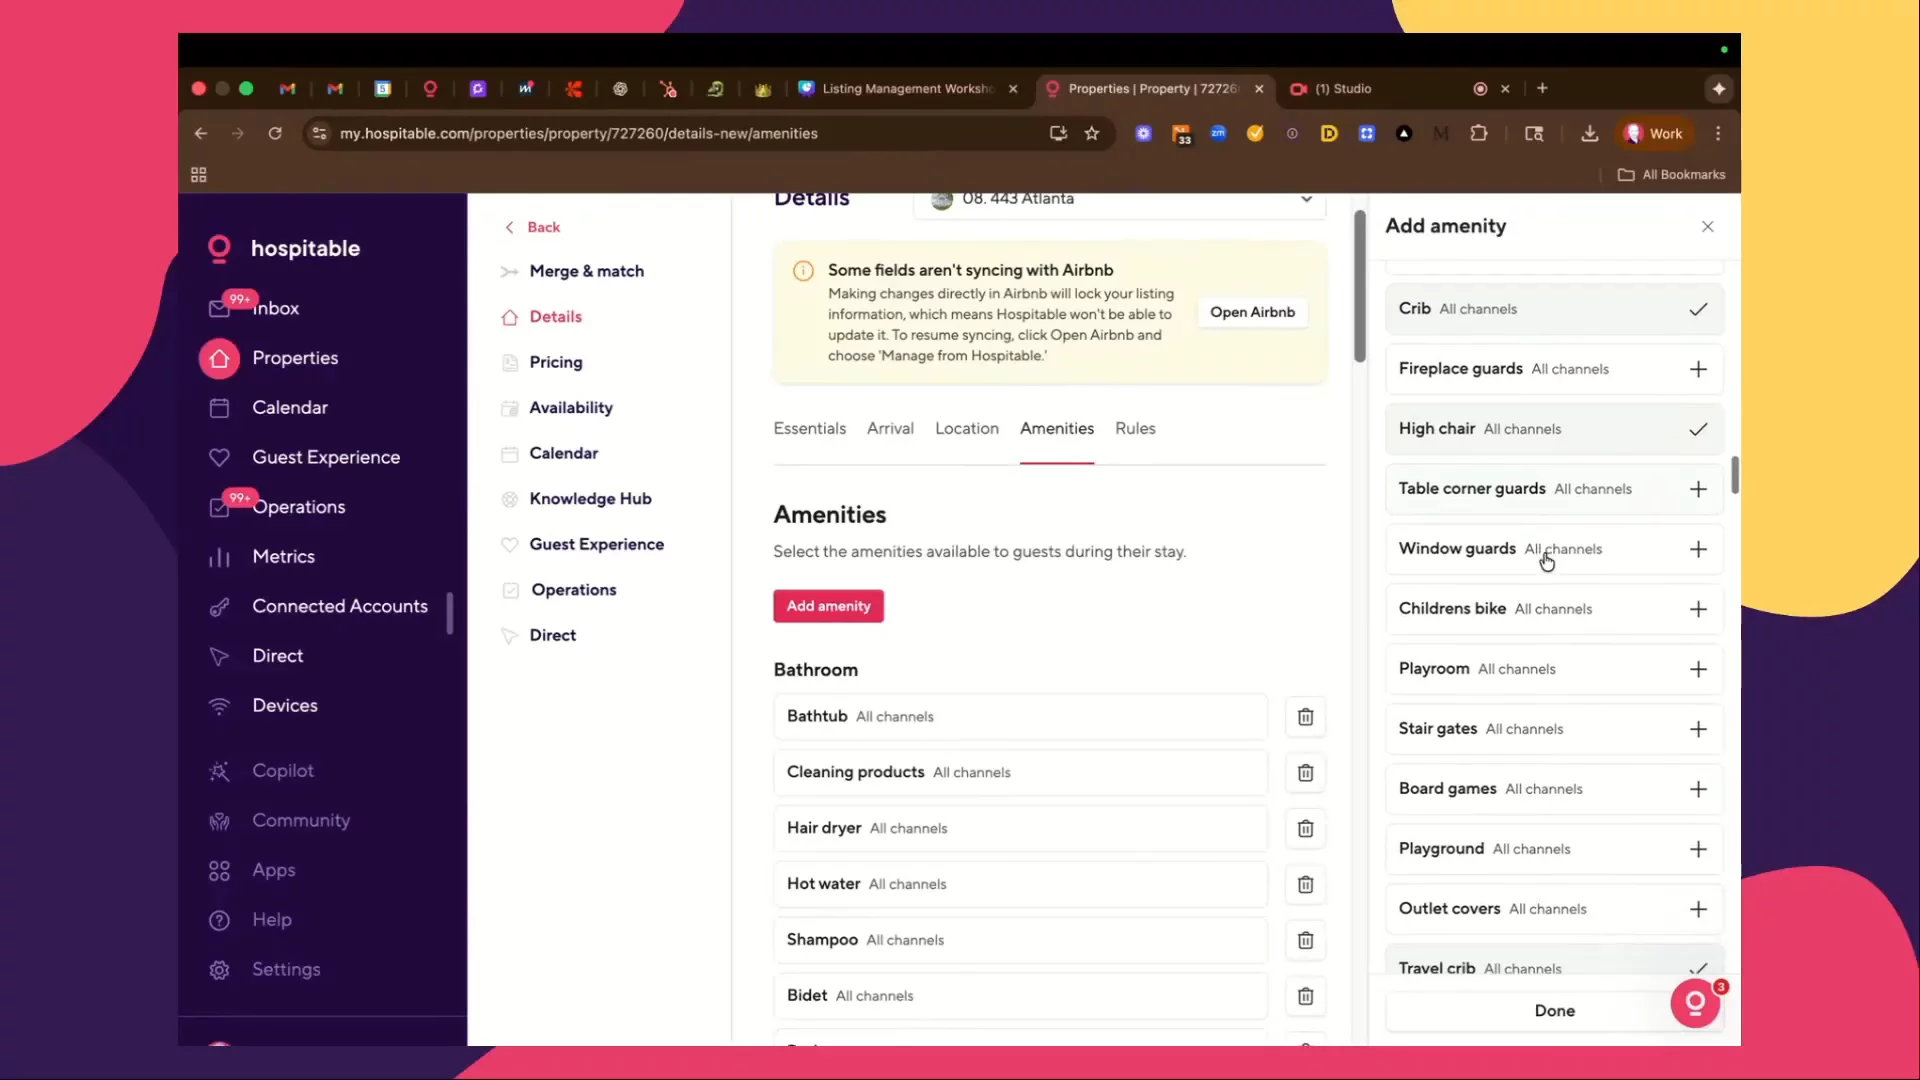The image size is (1920, 1080).
Task: Click the Open Airbnb button
Action: point(1252,313)
